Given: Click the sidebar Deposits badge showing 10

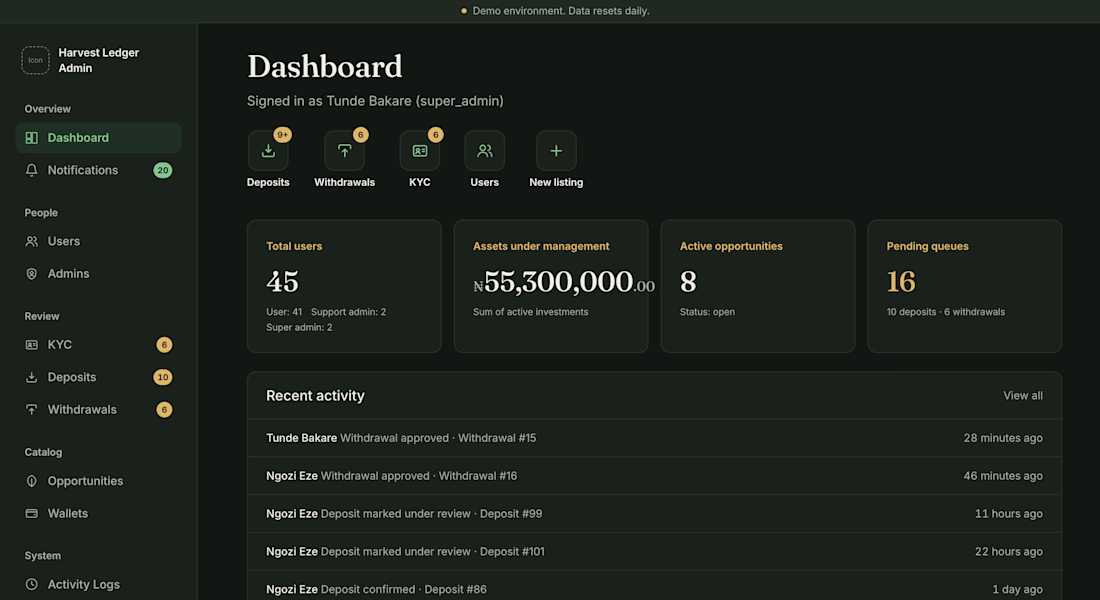Looking at the screenshot, I should coord(163,378).
